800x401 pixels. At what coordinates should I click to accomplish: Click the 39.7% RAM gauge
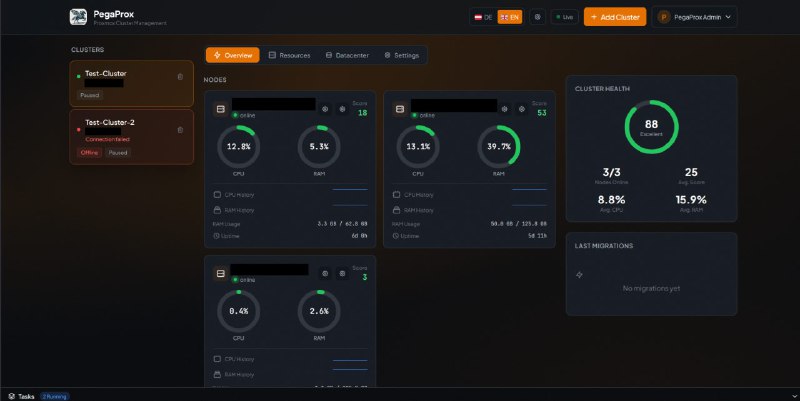(x=498, y=147)
